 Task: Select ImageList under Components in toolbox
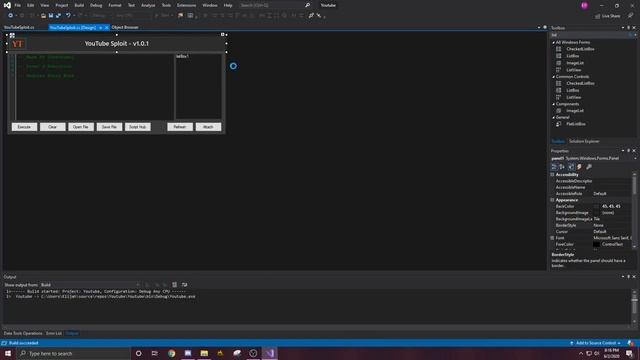[x=575, y=111]
